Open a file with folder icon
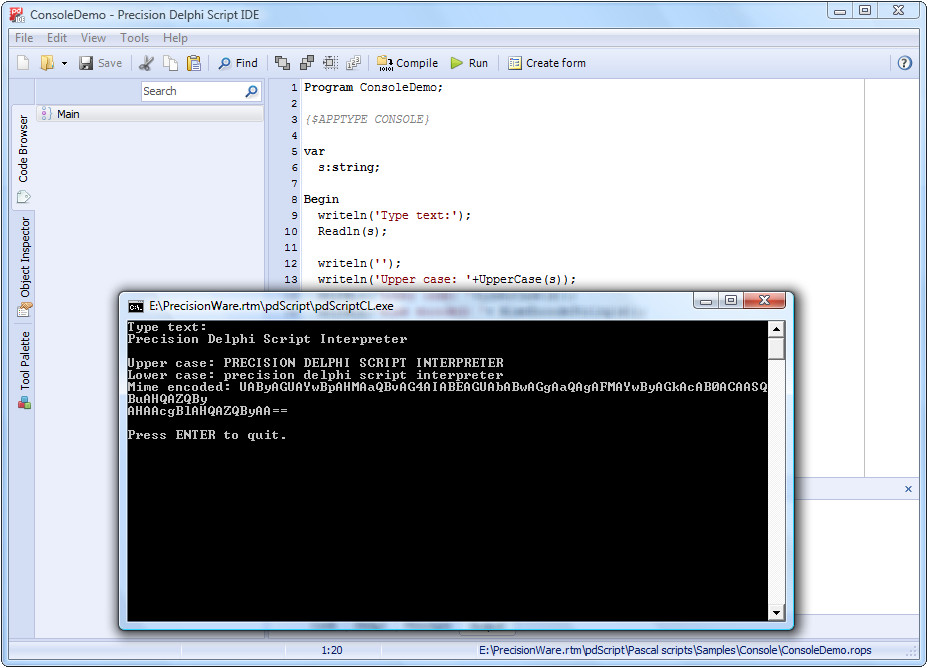 click(47, 63)
